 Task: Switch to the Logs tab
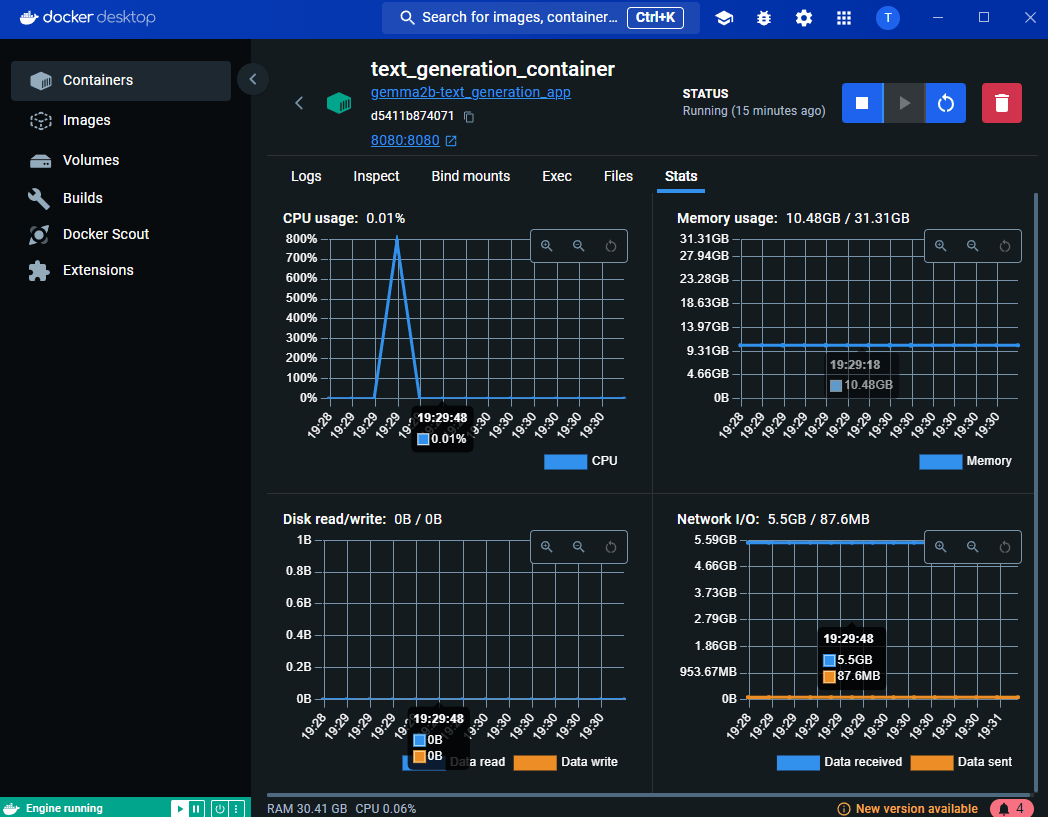pos(306,176)
